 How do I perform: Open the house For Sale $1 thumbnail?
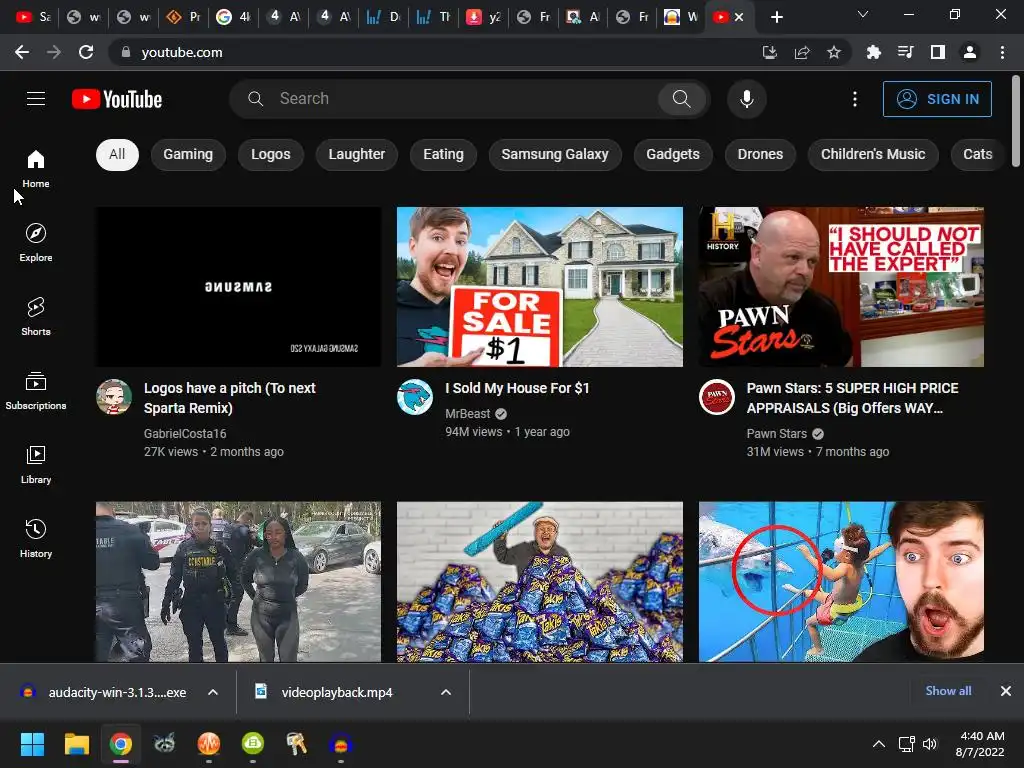pyautogui.click(x=540, y=287)
